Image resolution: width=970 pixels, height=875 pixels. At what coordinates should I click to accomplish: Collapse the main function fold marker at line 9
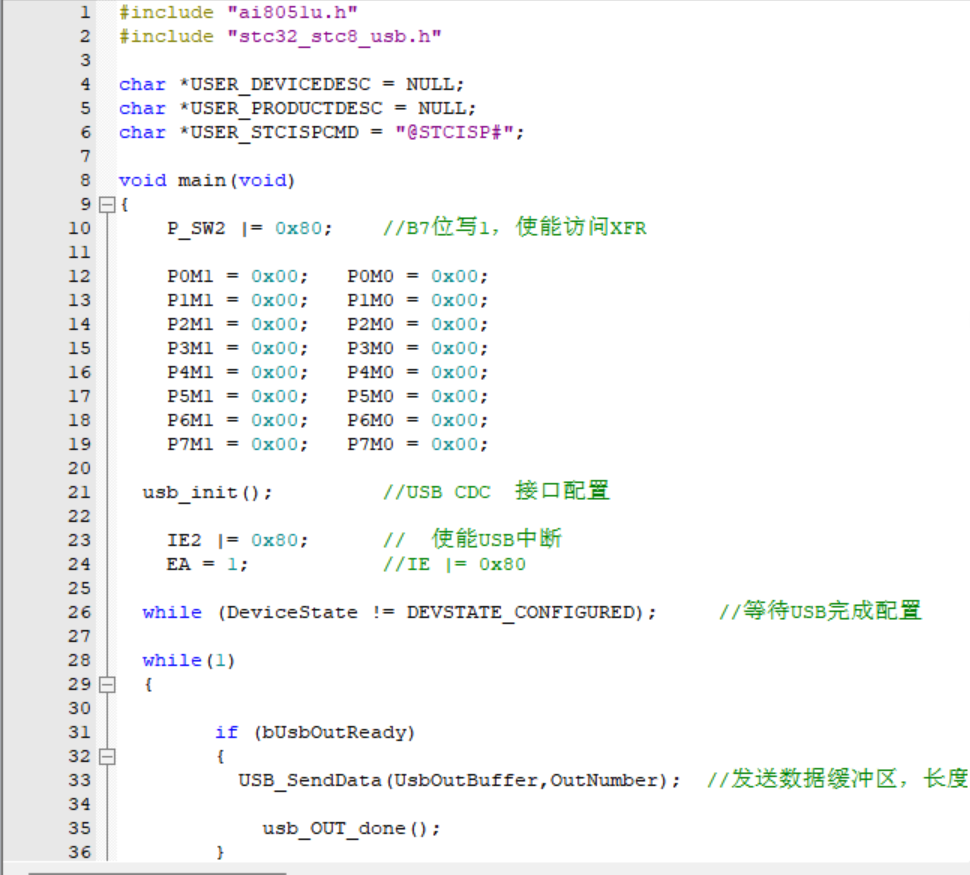(x=108, y=205)
